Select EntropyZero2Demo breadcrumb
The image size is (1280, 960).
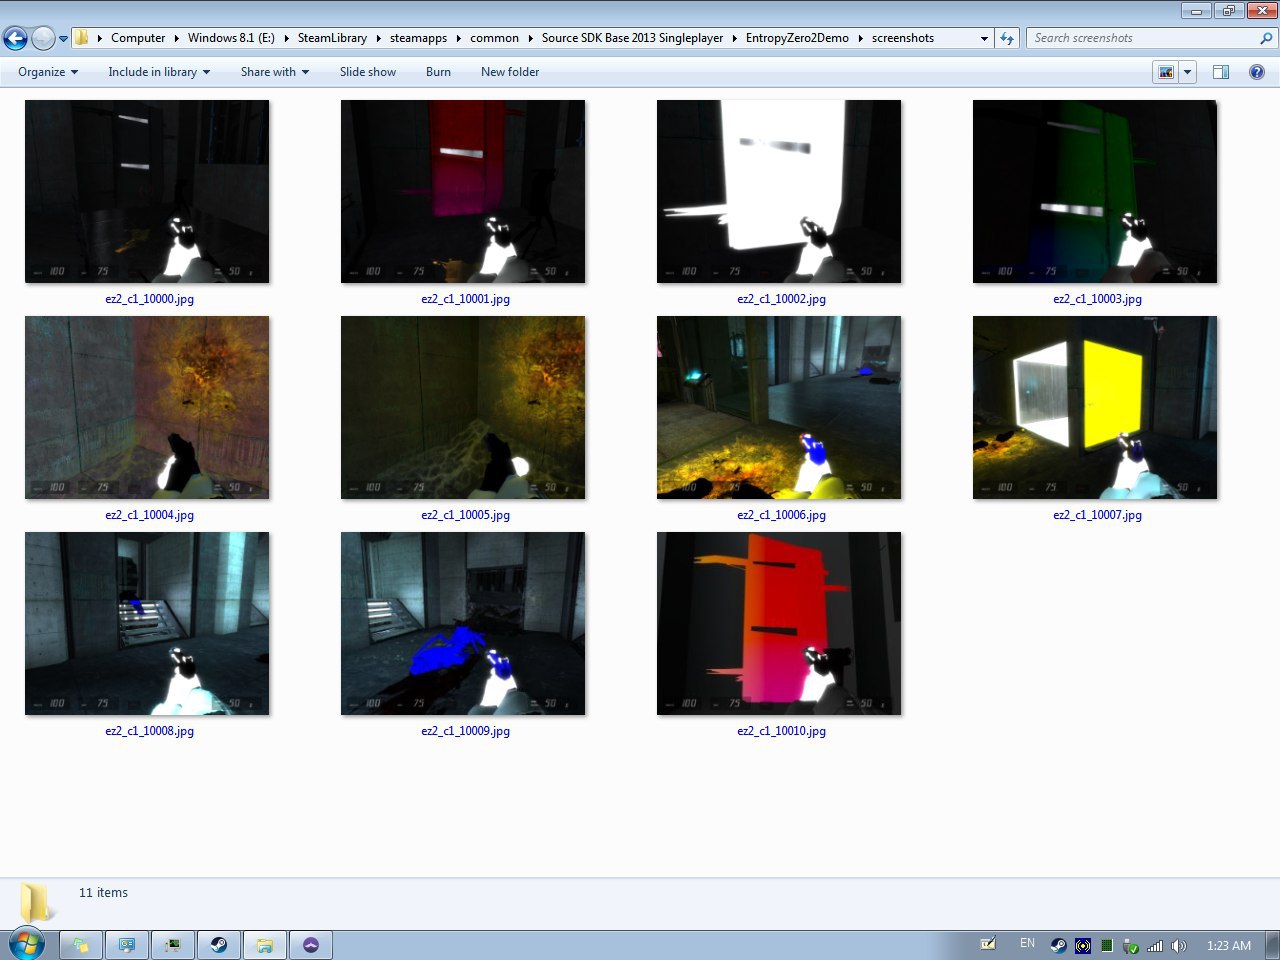(797, 38)
